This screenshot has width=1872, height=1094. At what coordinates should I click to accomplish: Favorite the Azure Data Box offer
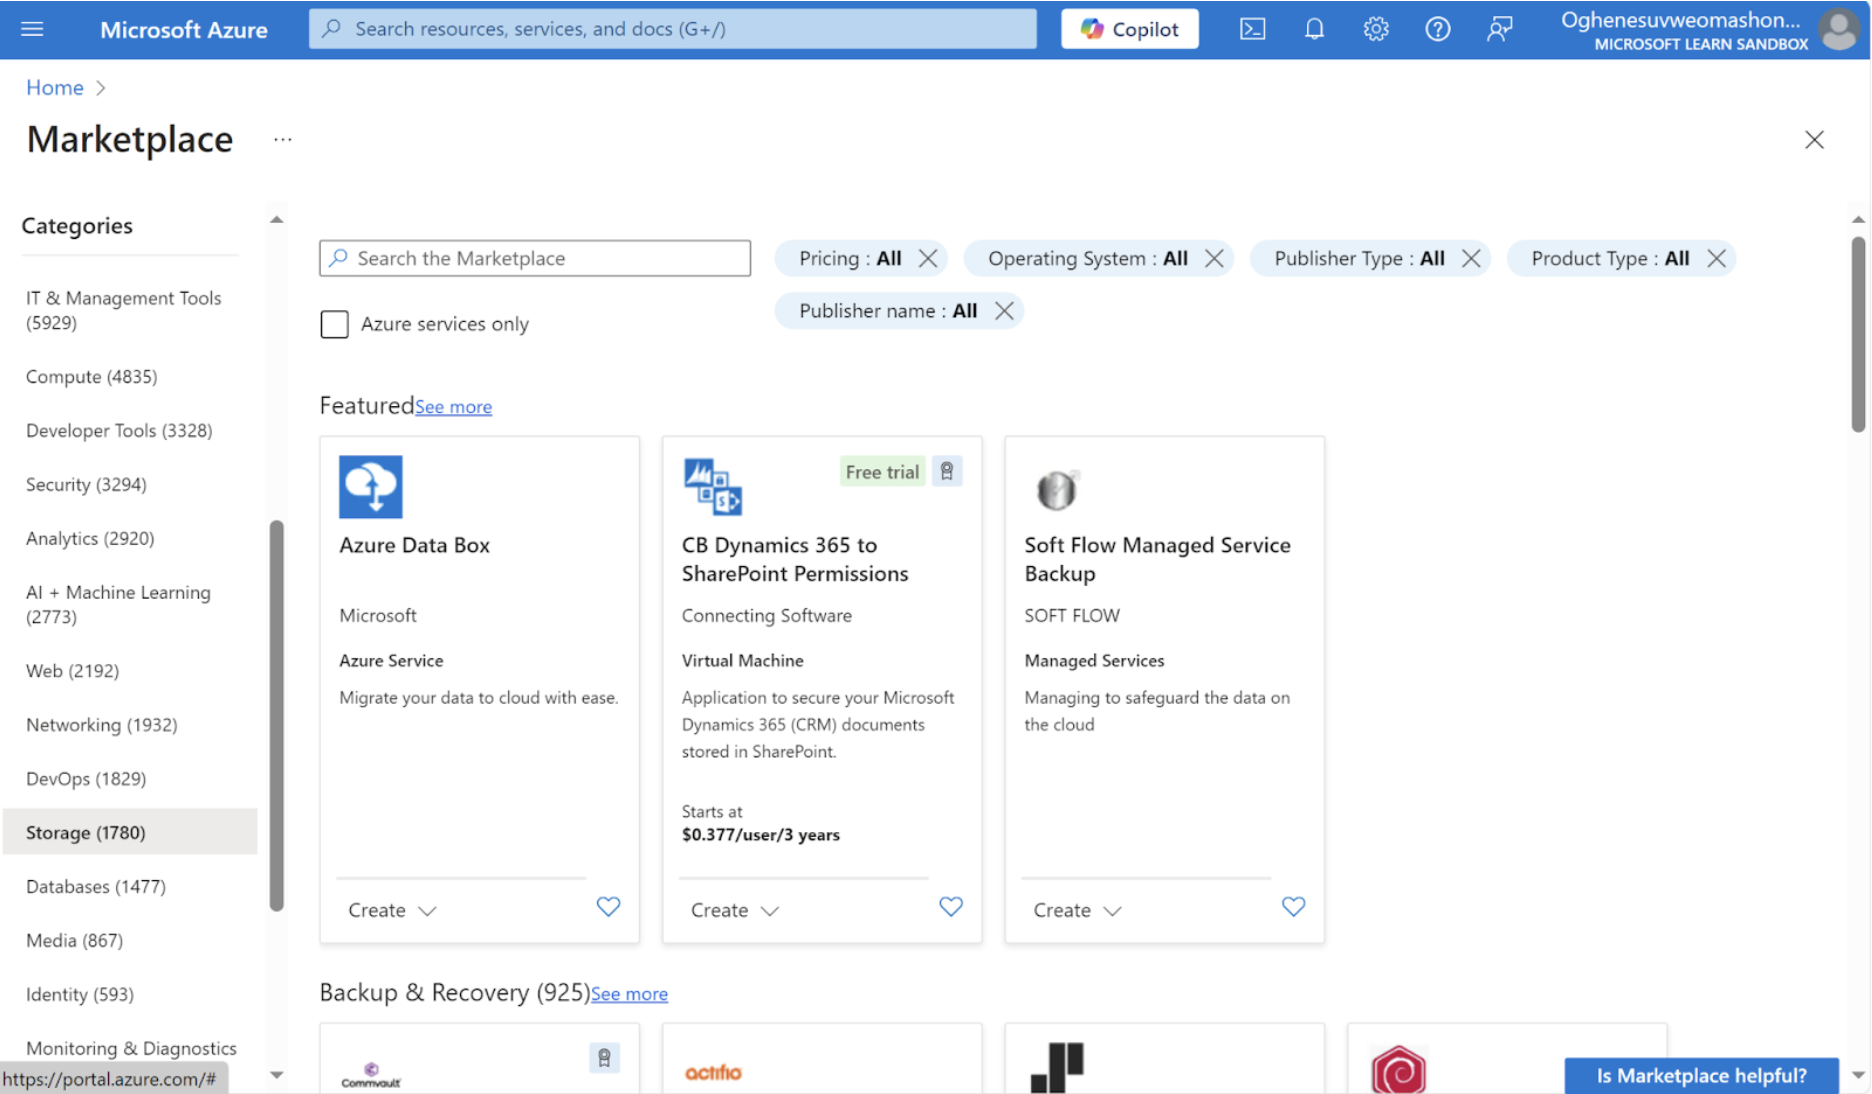(x=608, y=907)
